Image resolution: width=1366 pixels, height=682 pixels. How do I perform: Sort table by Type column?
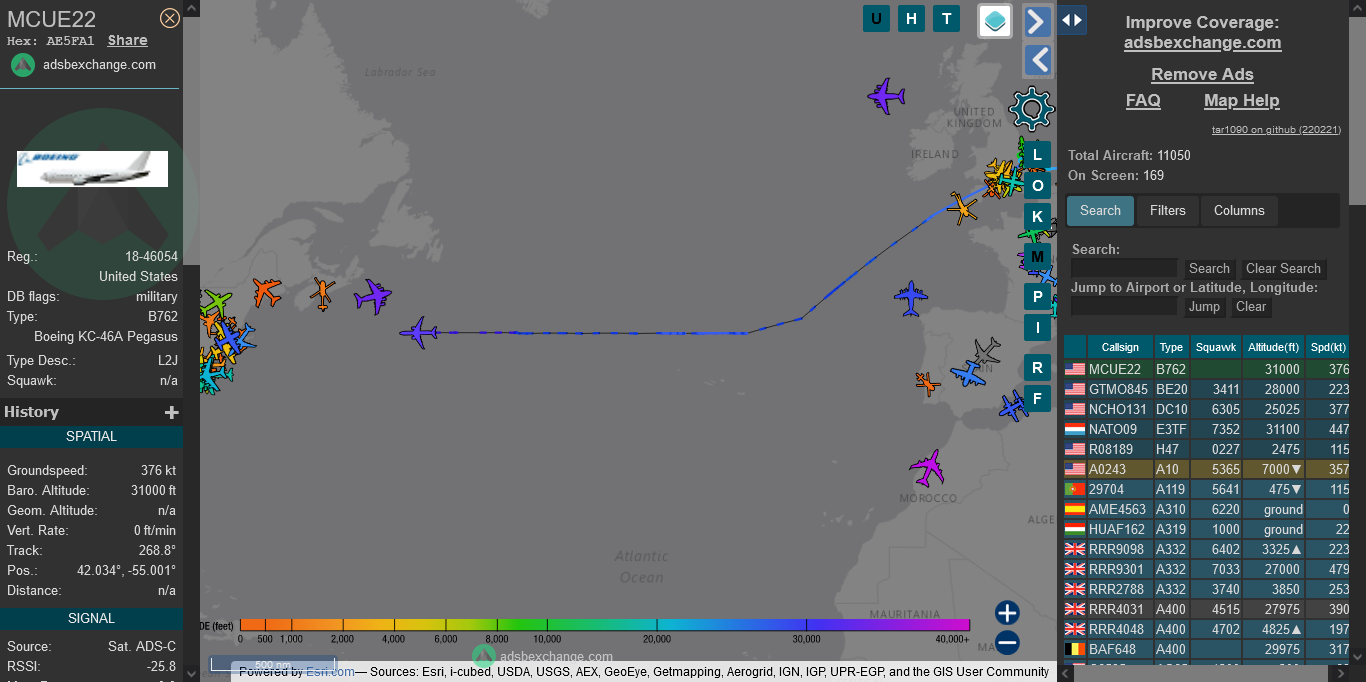(1171, 347)
